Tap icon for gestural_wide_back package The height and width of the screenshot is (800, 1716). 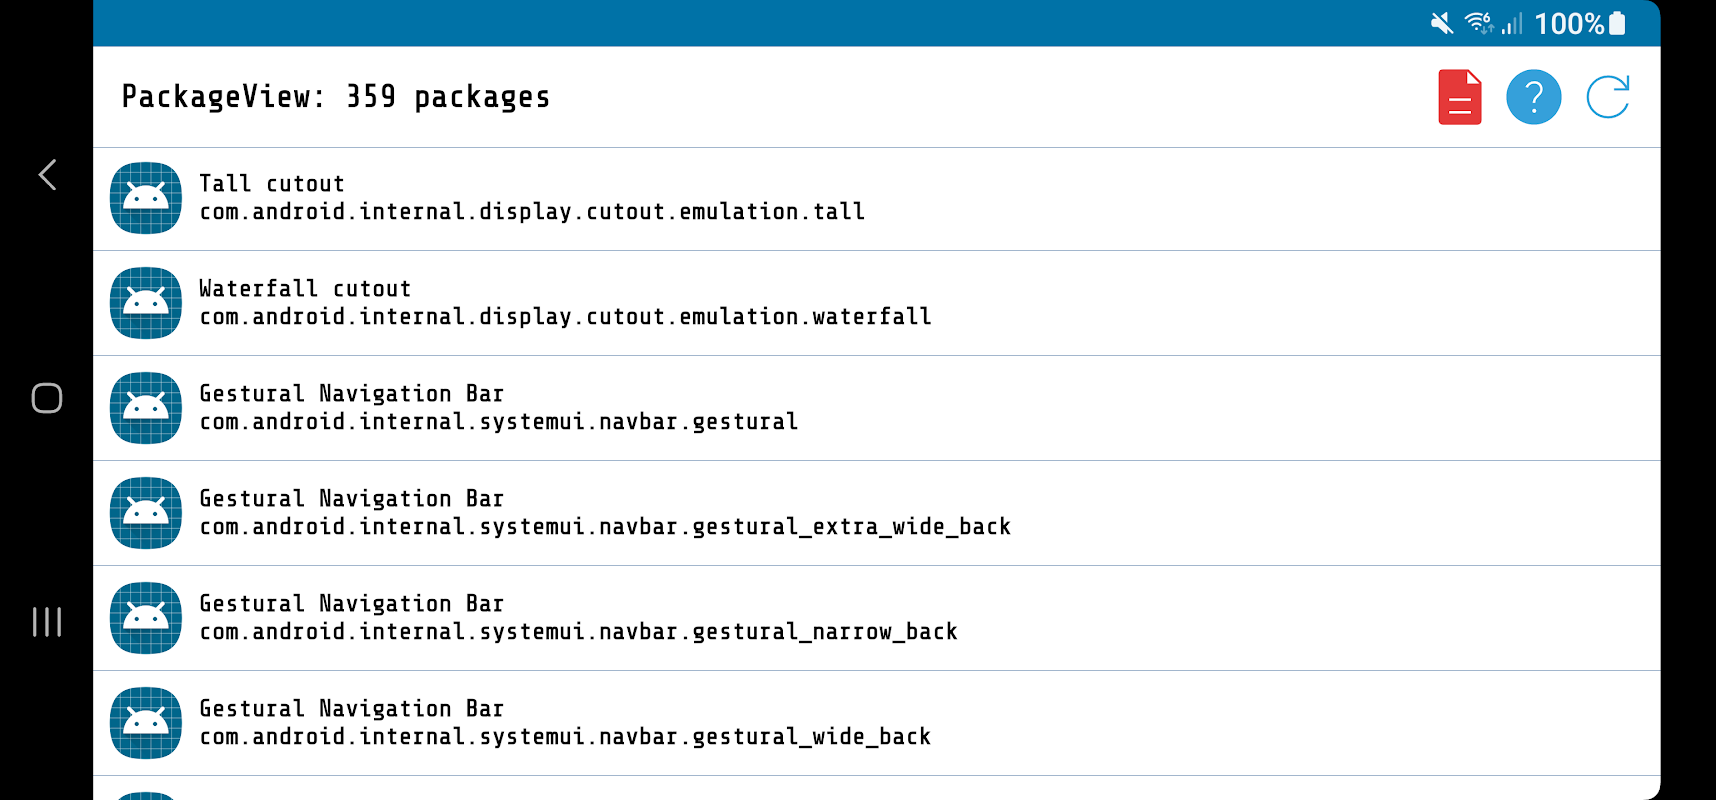[x=146, y=723]
